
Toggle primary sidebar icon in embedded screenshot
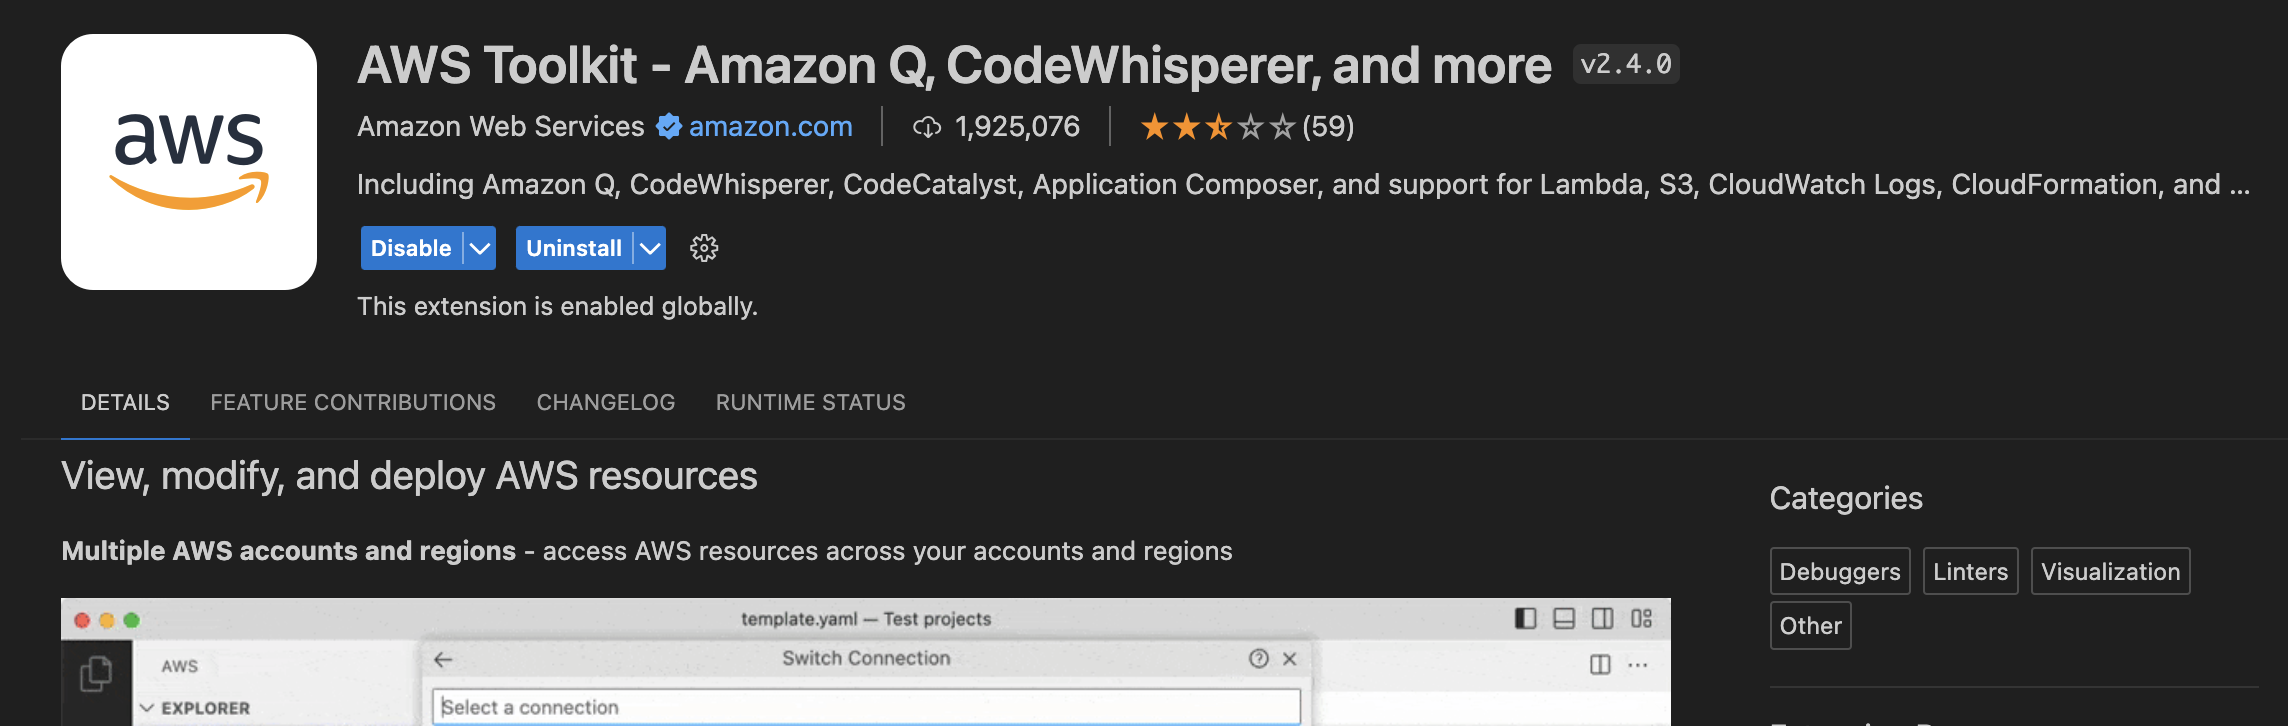pos(1526,618)
